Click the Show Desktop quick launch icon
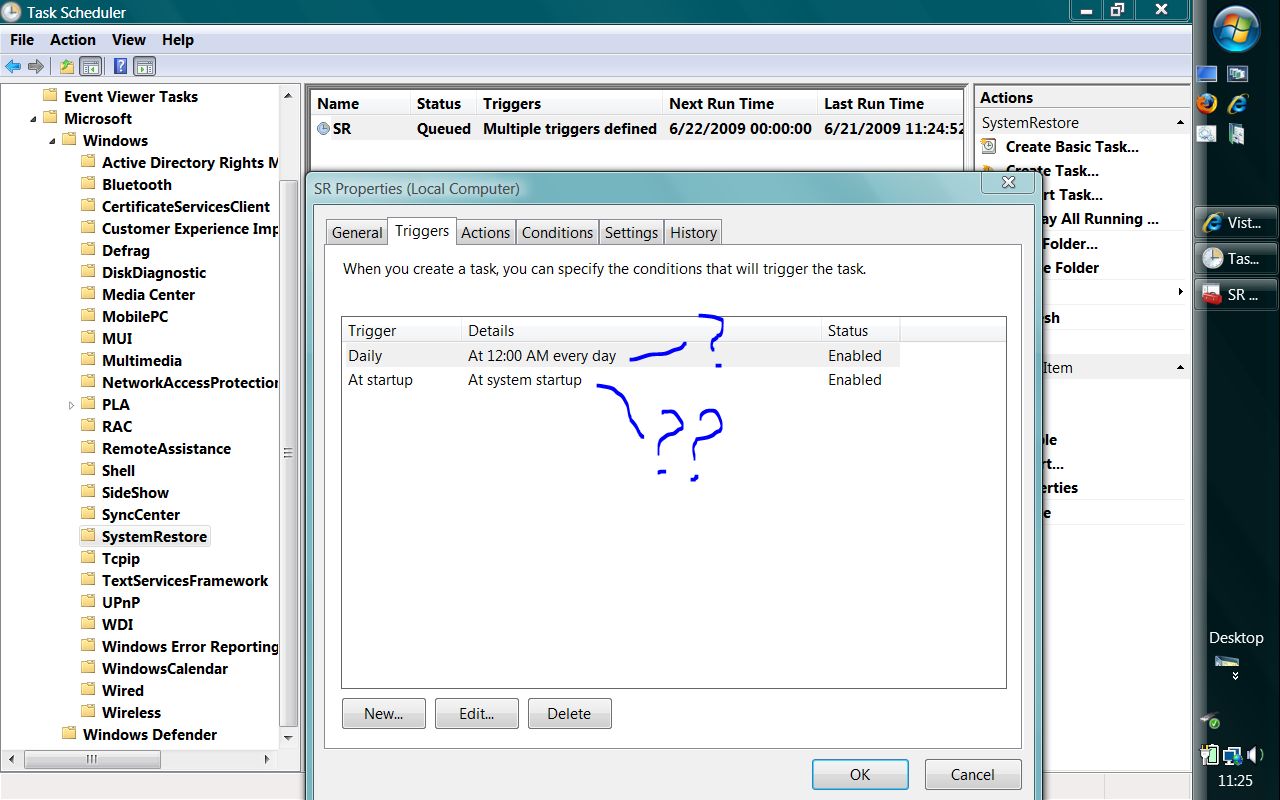Screen dimensions: 1280x800 pos(1207,74)
